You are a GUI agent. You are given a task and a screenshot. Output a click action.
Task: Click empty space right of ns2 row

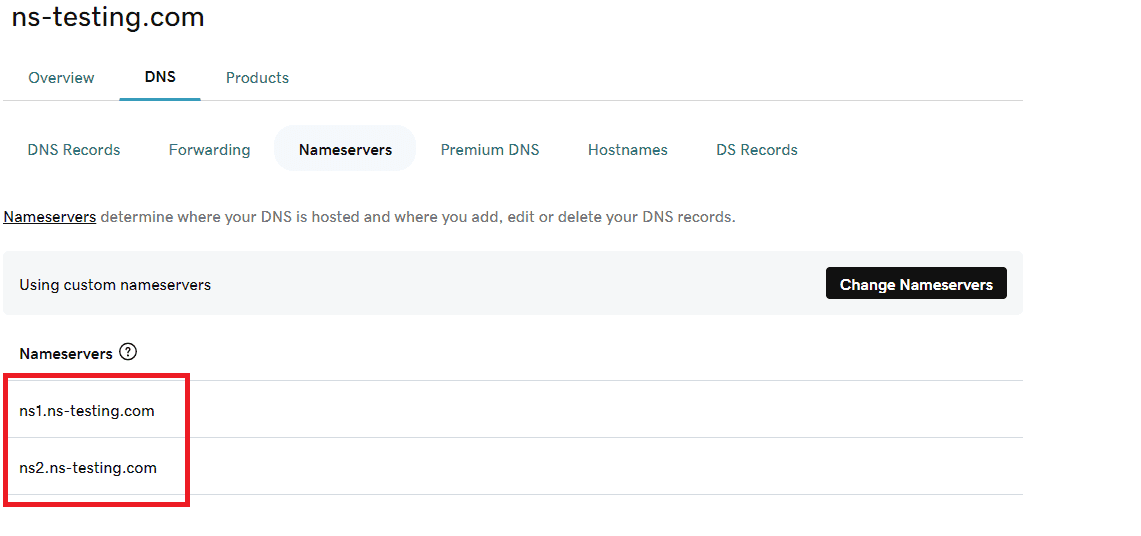pyautogui.click(x=600, y=467)
